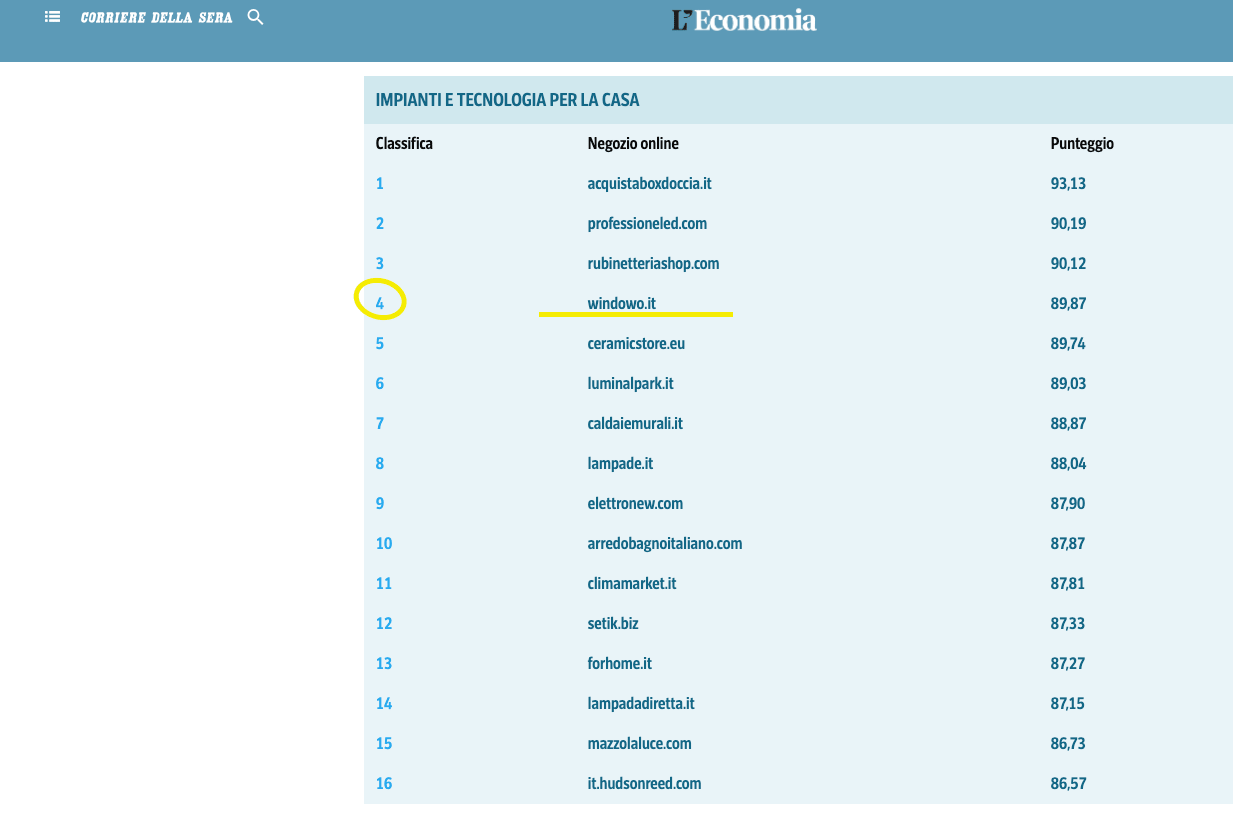This screenshot has width=1233, height=816.
Task: Click the score 88,04
Action: [1068, 463]
